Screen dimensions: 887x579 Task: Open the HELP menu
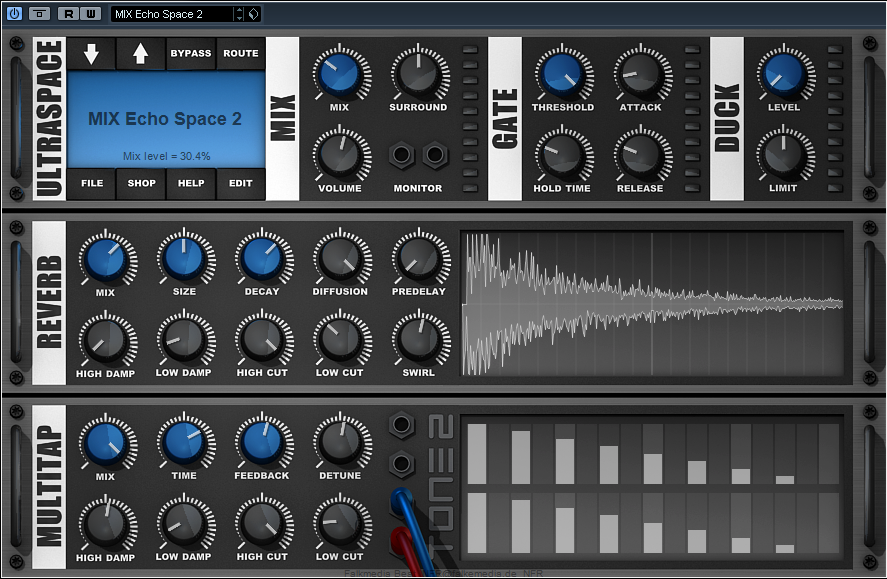191,183
